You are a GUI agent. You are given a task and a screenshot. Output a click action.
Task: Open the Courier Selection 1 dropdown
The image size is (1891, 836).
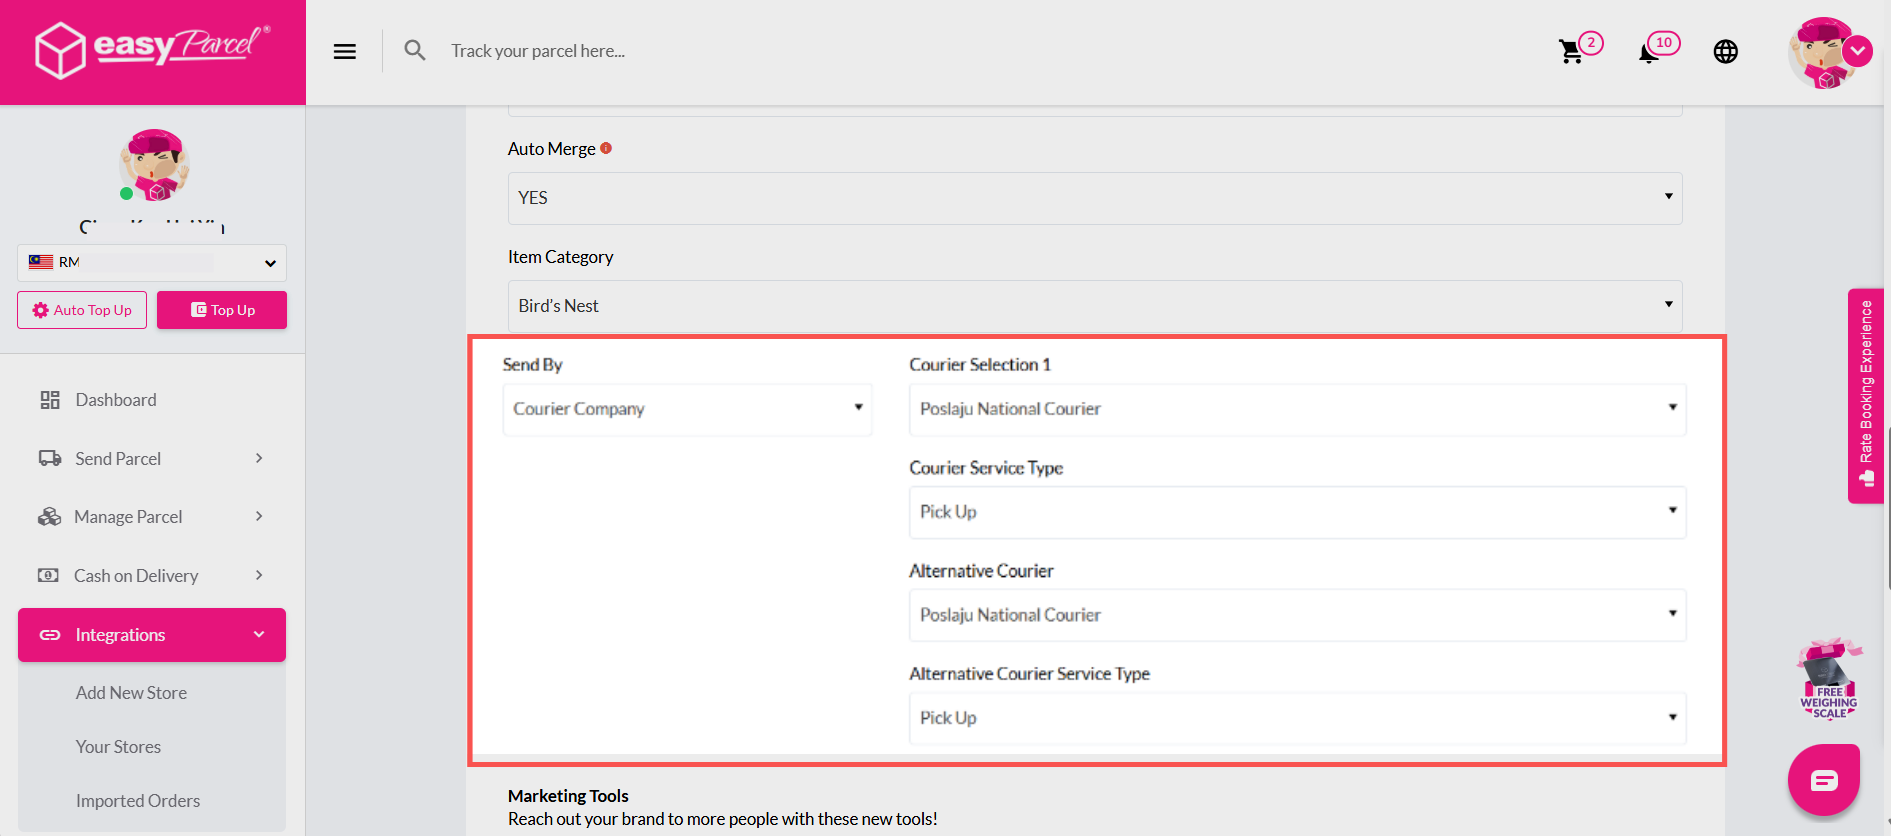[1297, 409]
